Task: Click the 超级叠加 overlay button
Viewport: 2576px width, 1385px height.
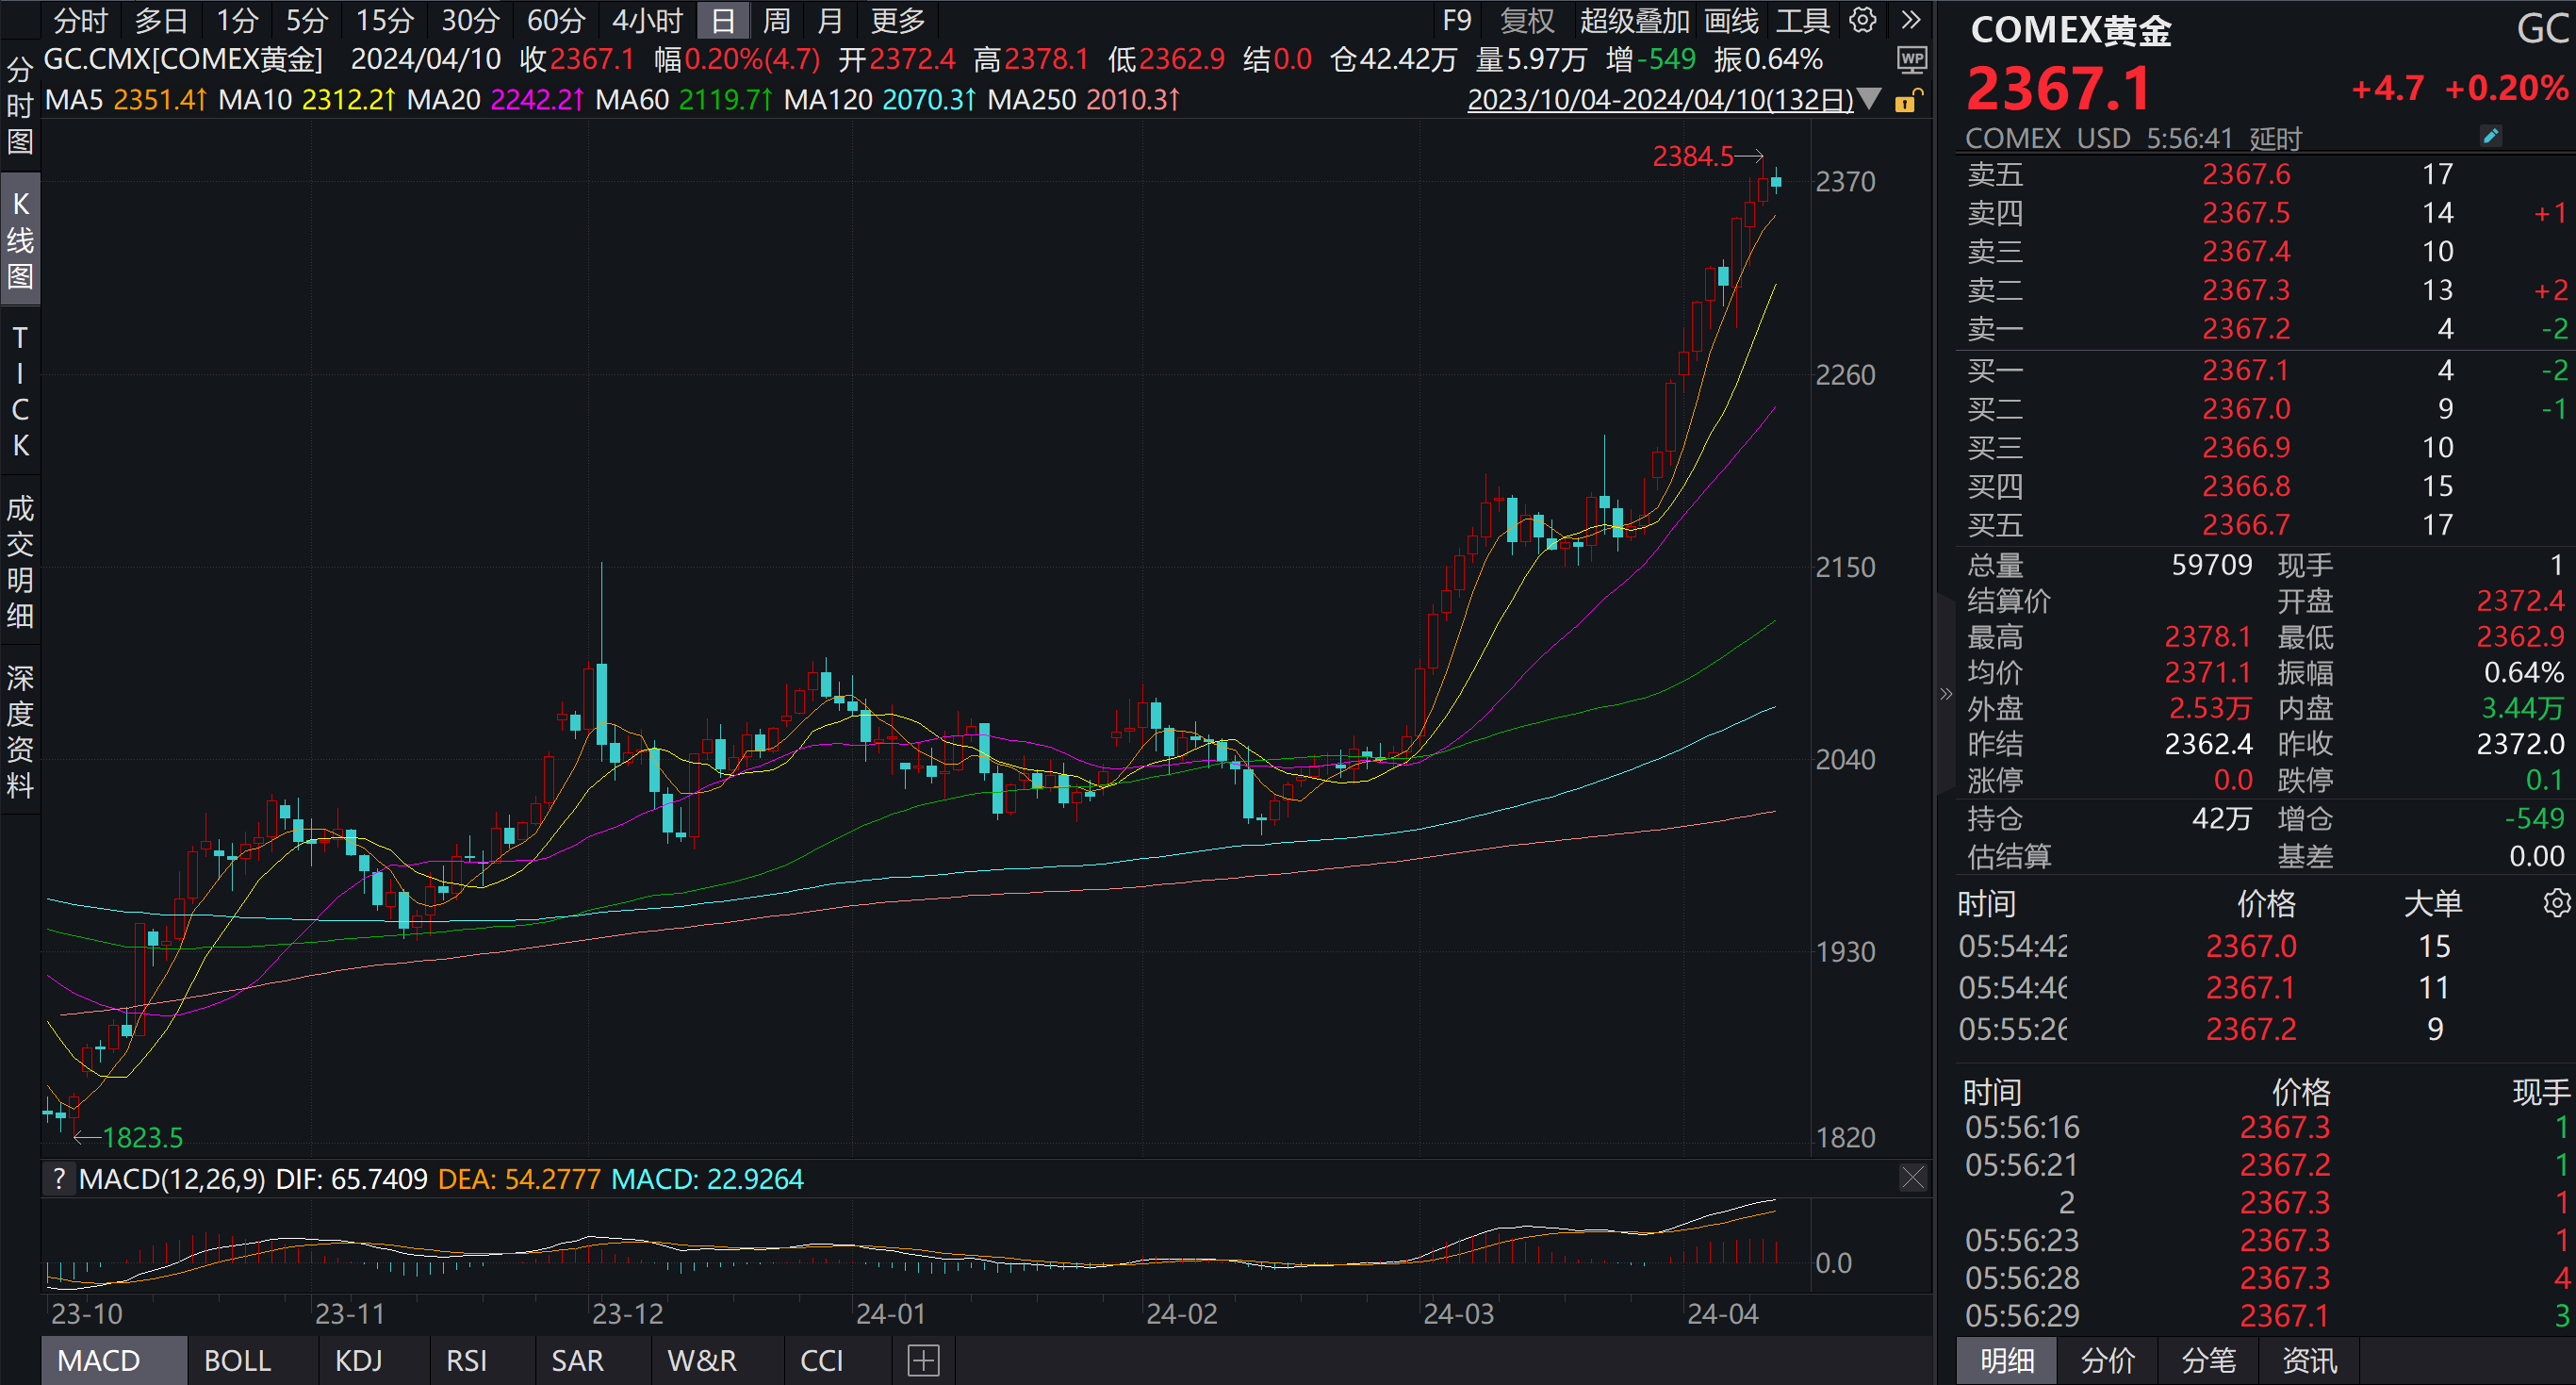Action: (x=1634, y=20)
